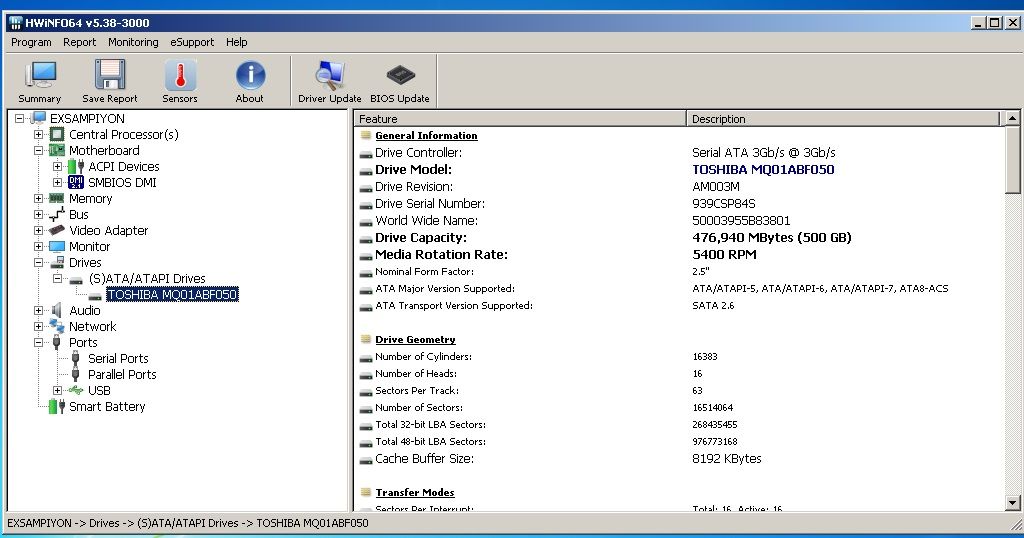Select the Serial Ports tree item
Image resolution: width=1024 pixels, height=538 pixels.
pyautogui.click(x=118, y=358)
